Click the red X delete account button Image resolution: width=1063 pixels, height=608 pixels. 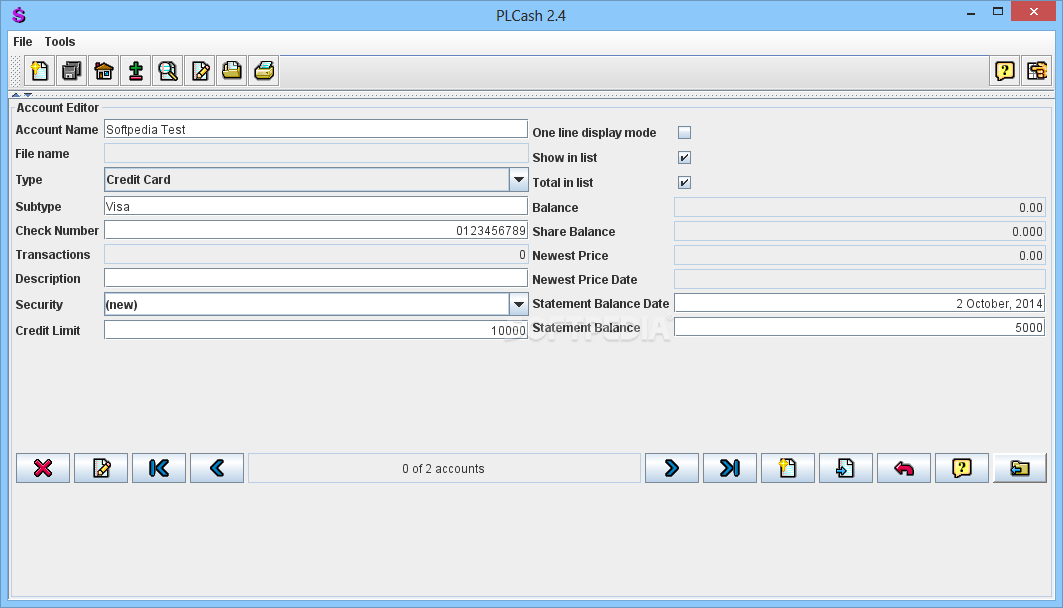click(x=43, y=468)
